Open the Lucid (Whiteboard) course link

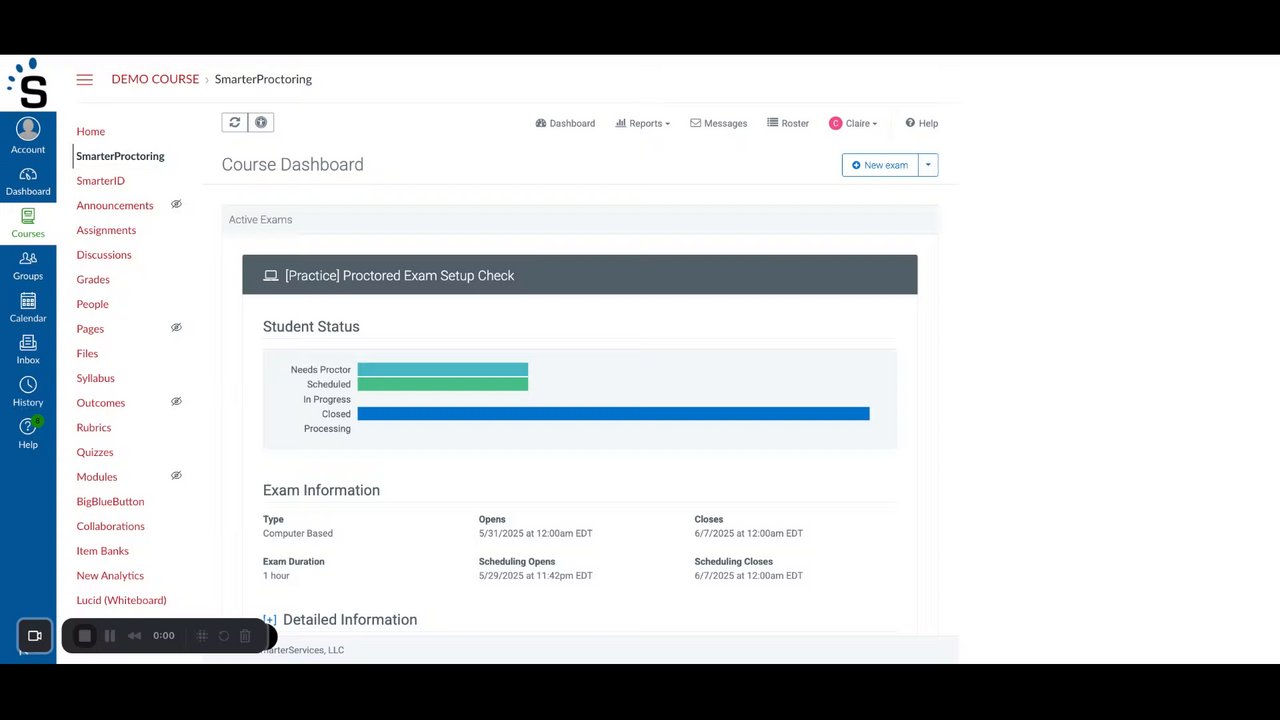(x=121, y=600)
